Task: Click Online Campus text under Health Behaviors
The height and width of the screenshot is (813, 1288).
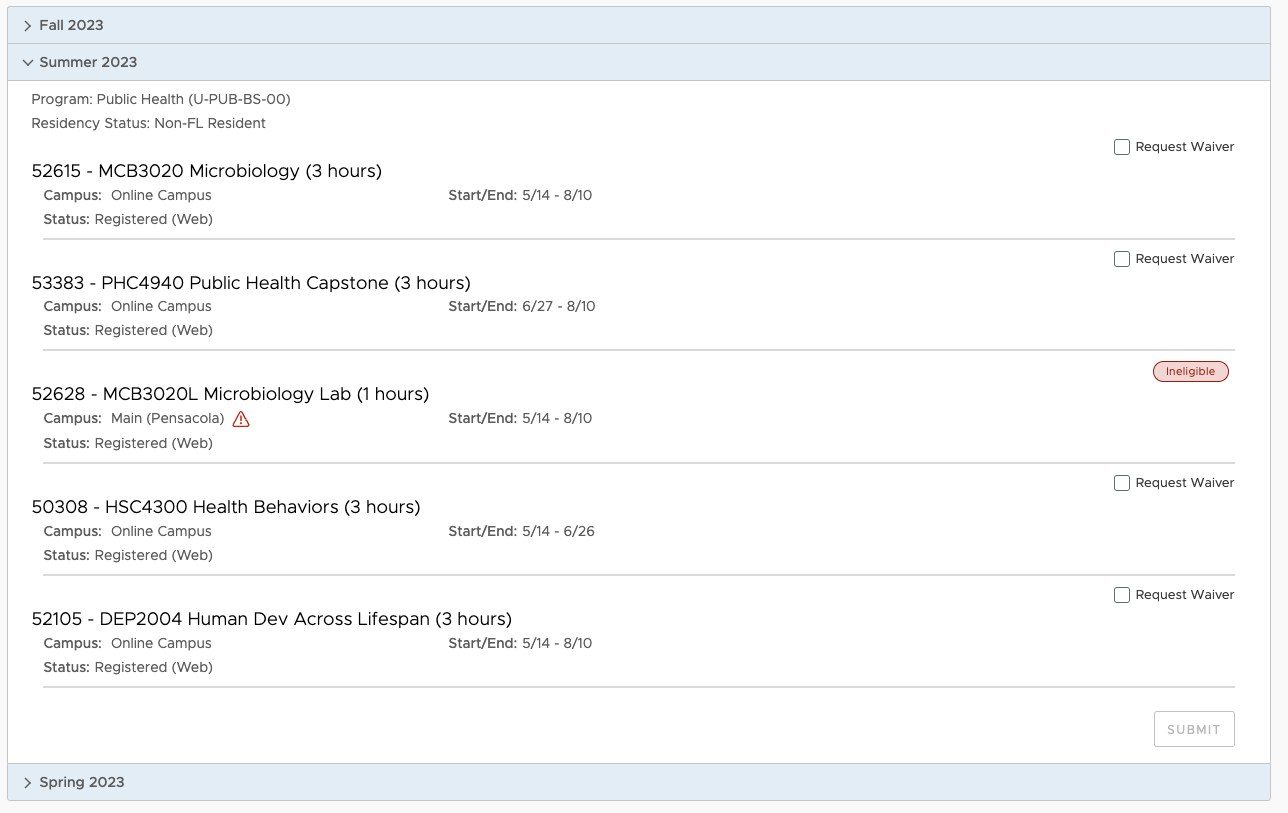Action: pyautogui.click(x=161, y=531)
